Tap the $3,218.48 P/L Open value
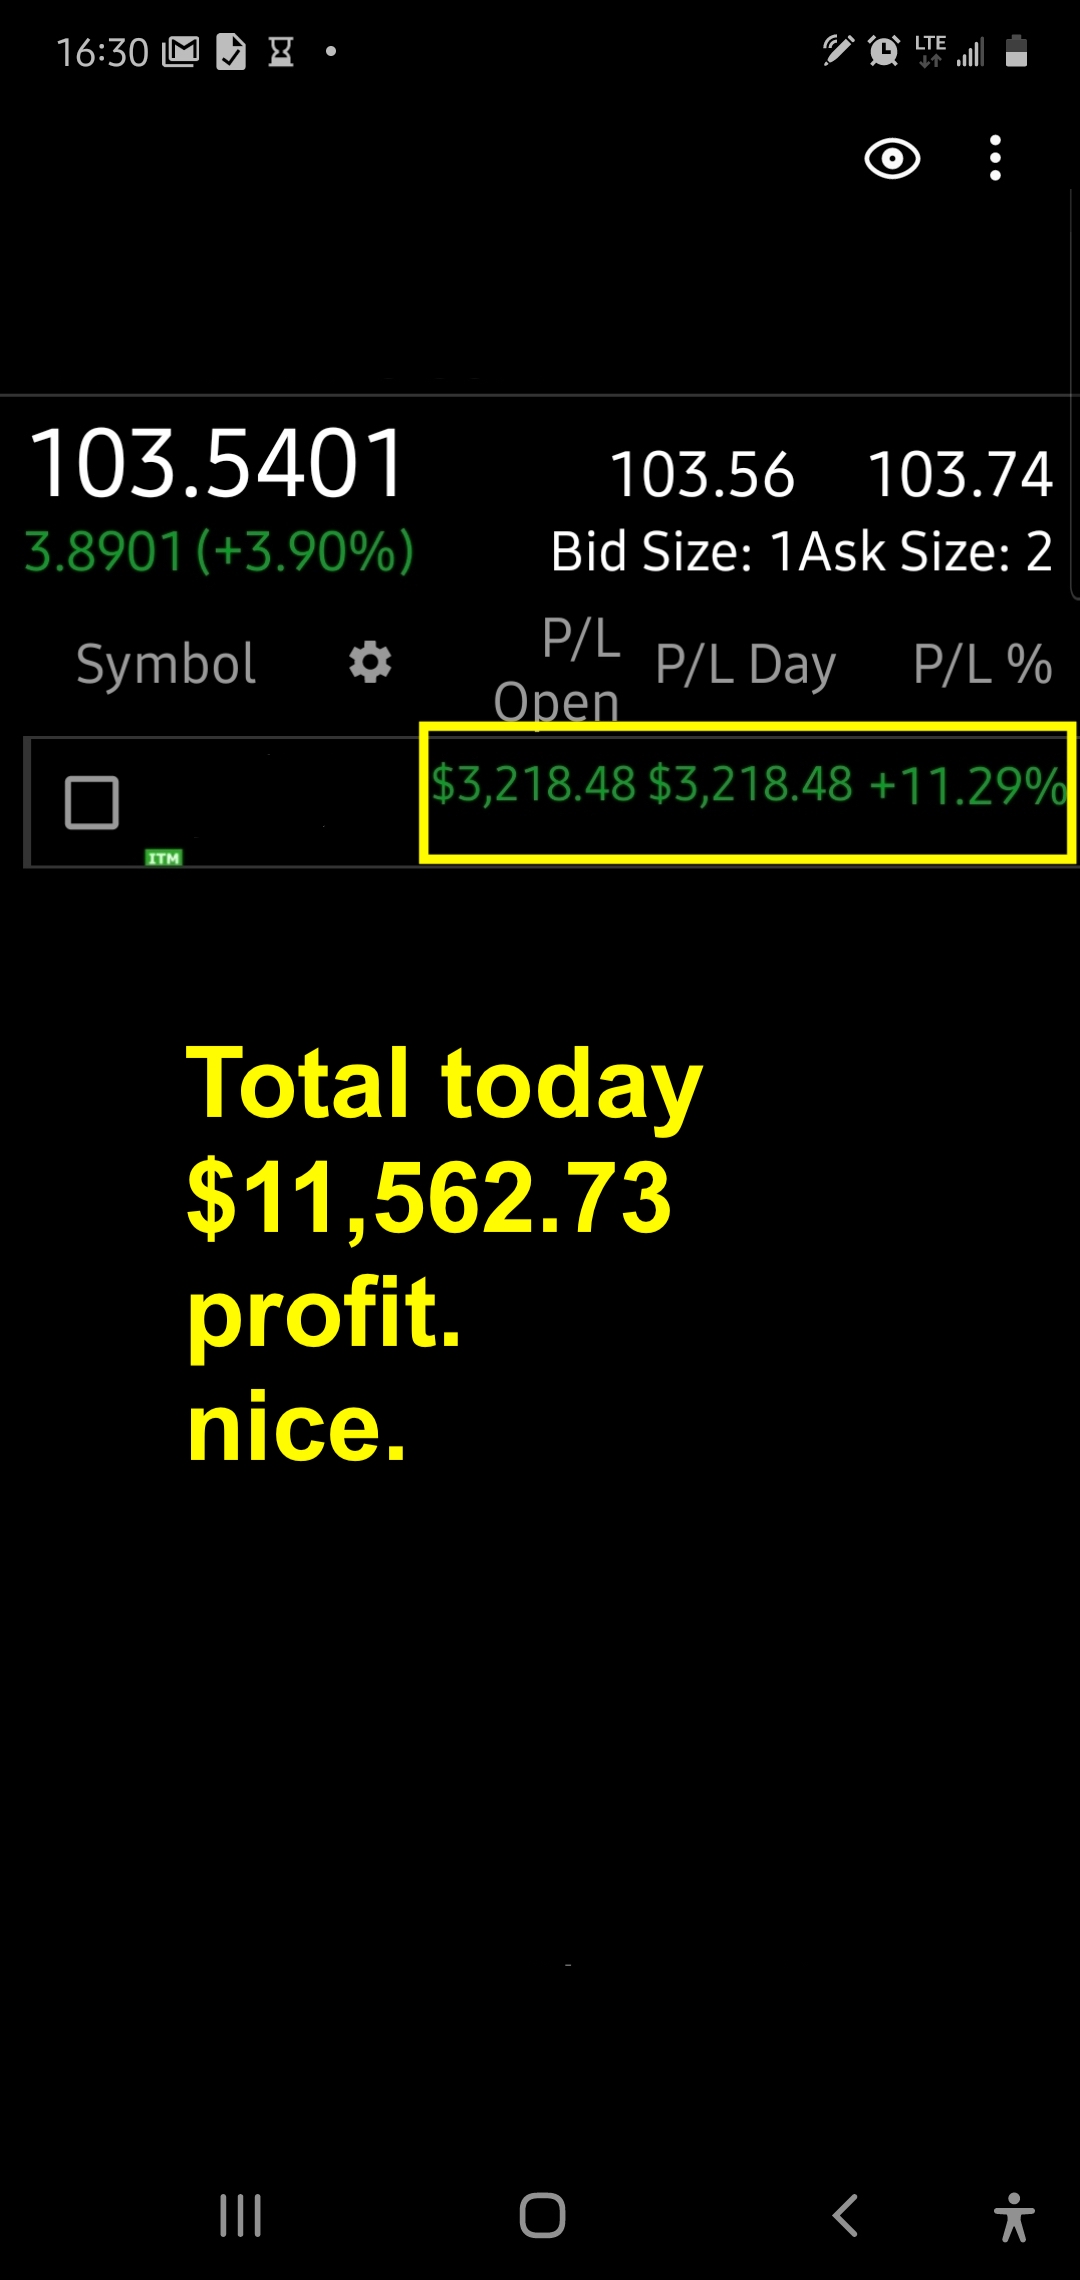The image size is (1080, 2280). [x=533, y=784]
